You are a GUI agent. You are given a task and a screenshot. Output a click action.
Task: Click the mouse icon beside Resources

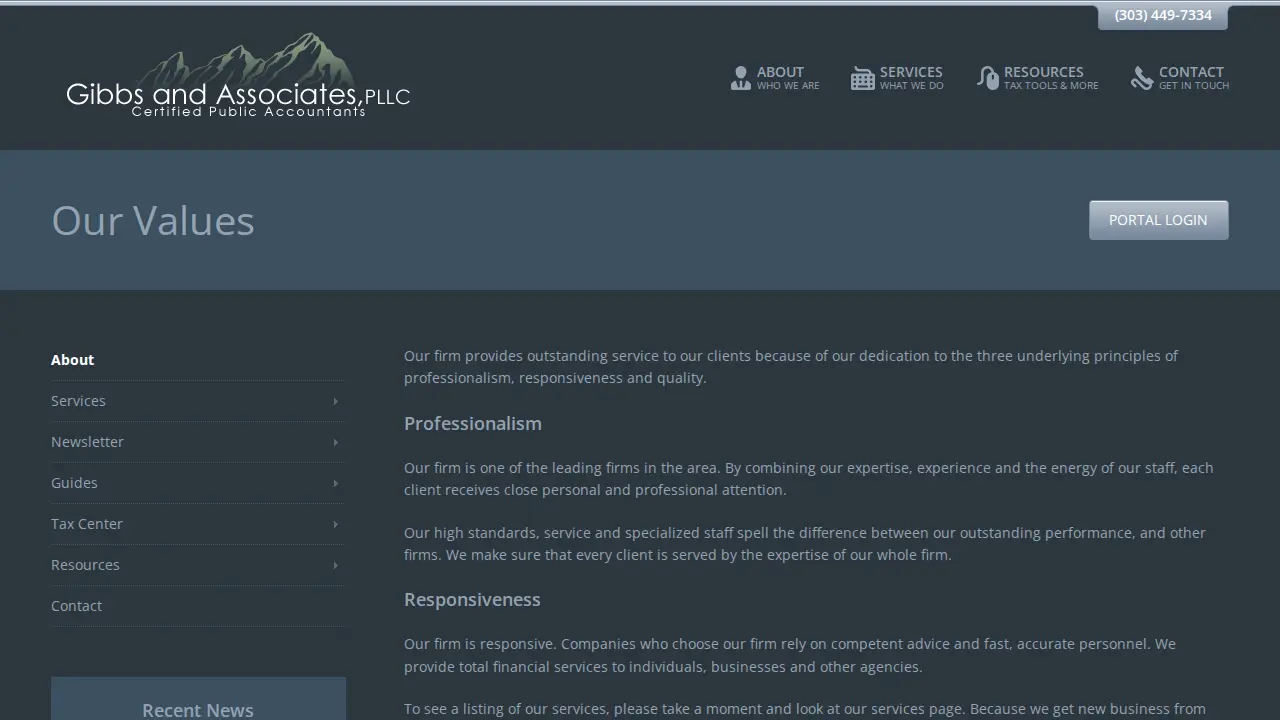[x=987, y=78]
